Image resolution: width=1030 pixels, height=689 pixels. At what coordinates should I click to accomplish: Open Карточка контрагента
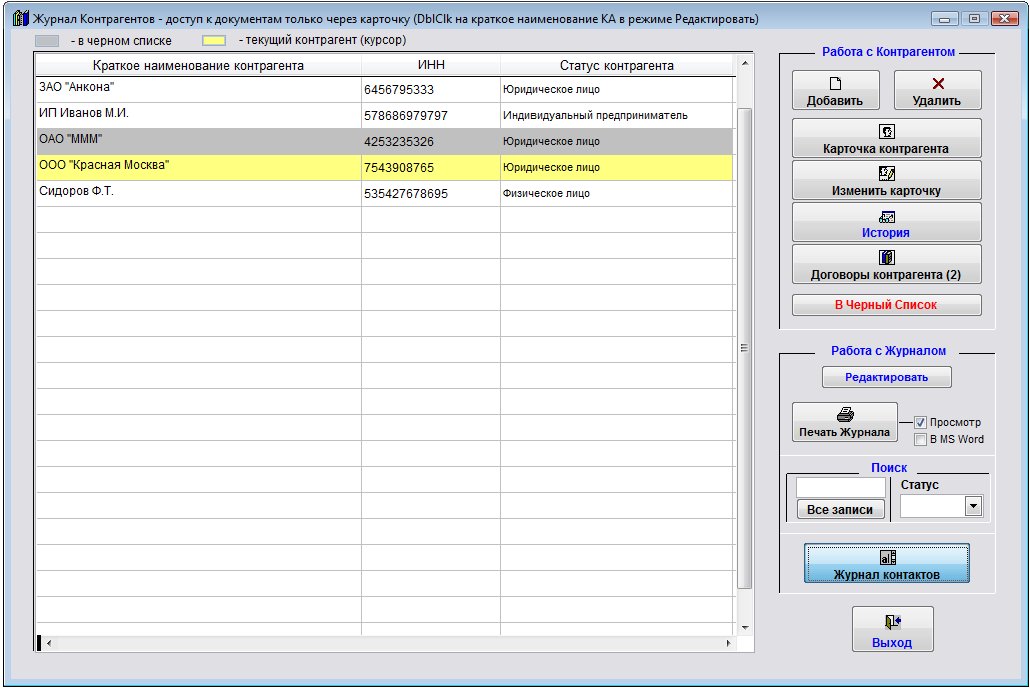pyautogui.click(x=886, y=138)
